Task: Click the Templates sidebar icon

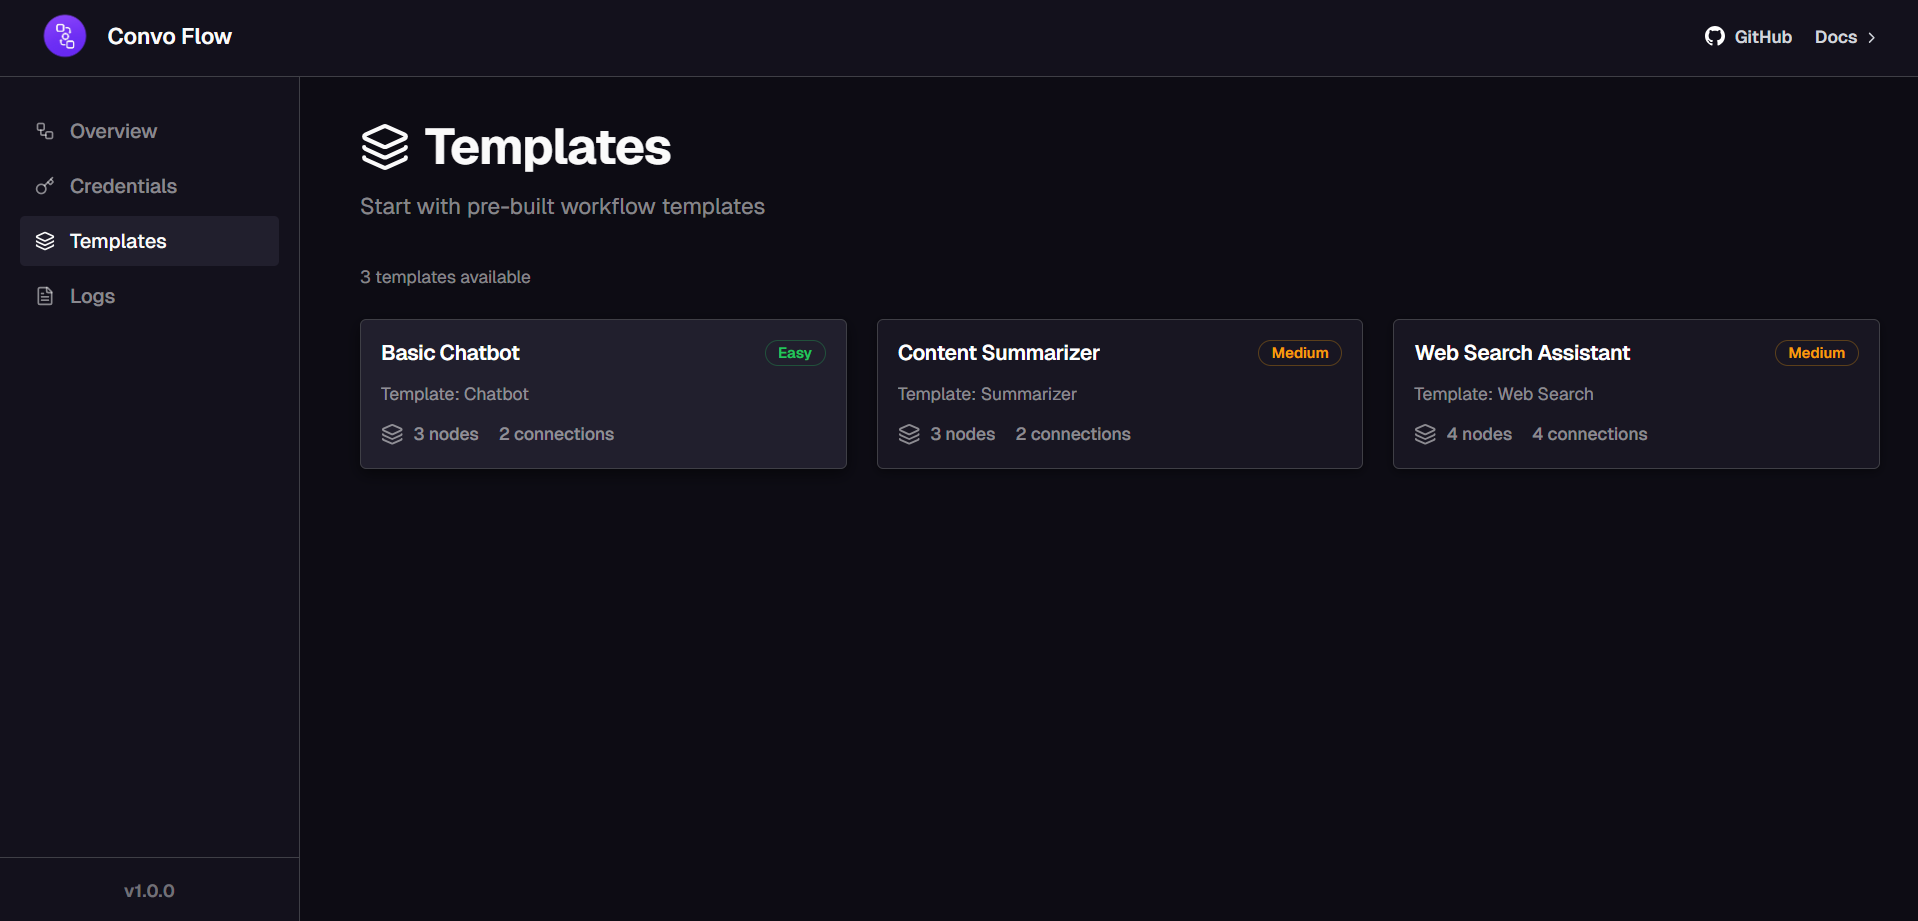Action: [x=44, y=241]
